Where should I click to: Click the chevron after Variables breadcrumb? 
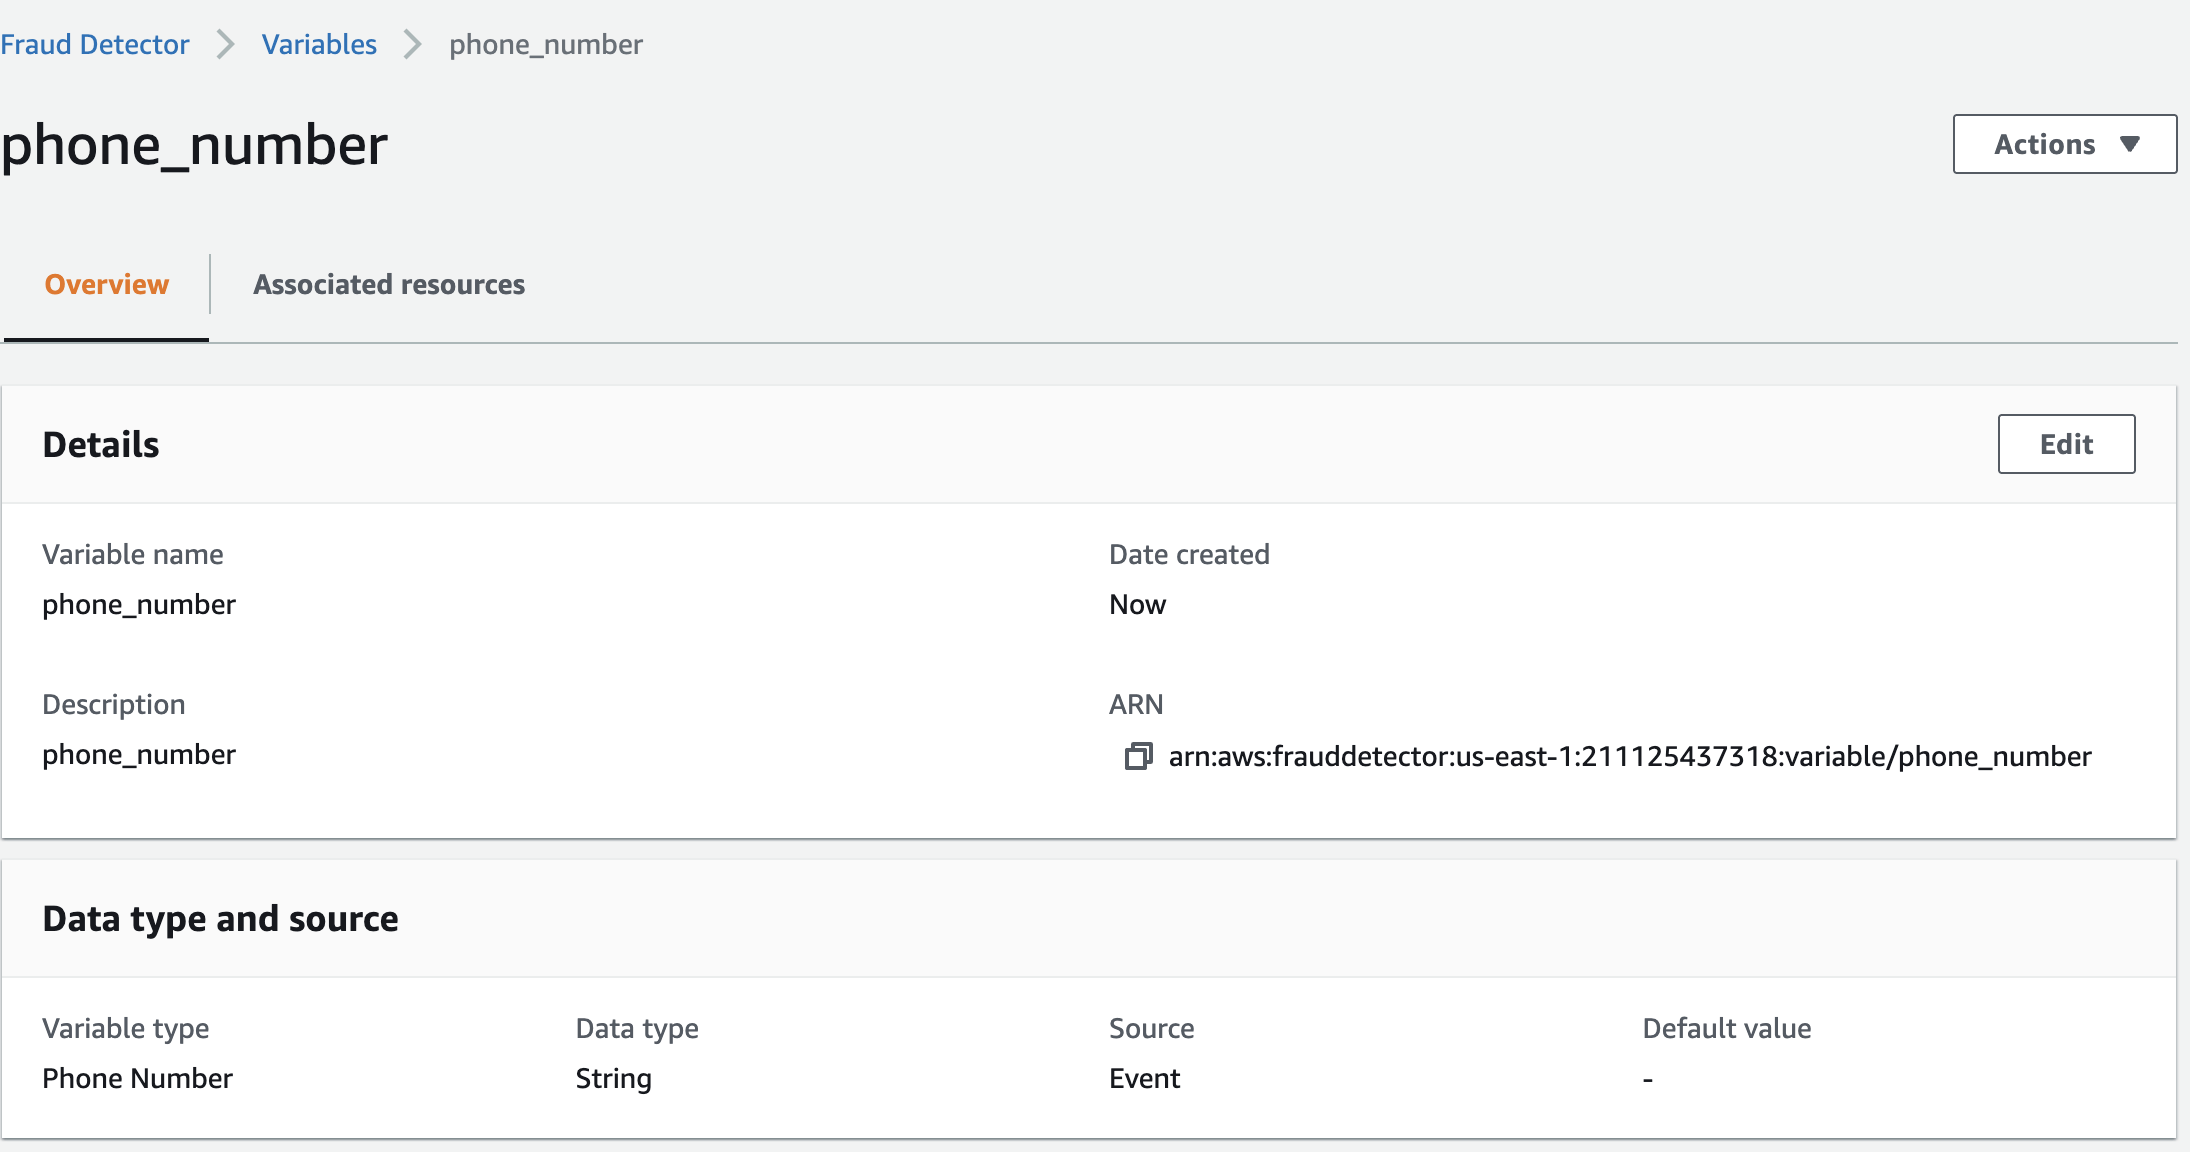(x=412, y=44)
